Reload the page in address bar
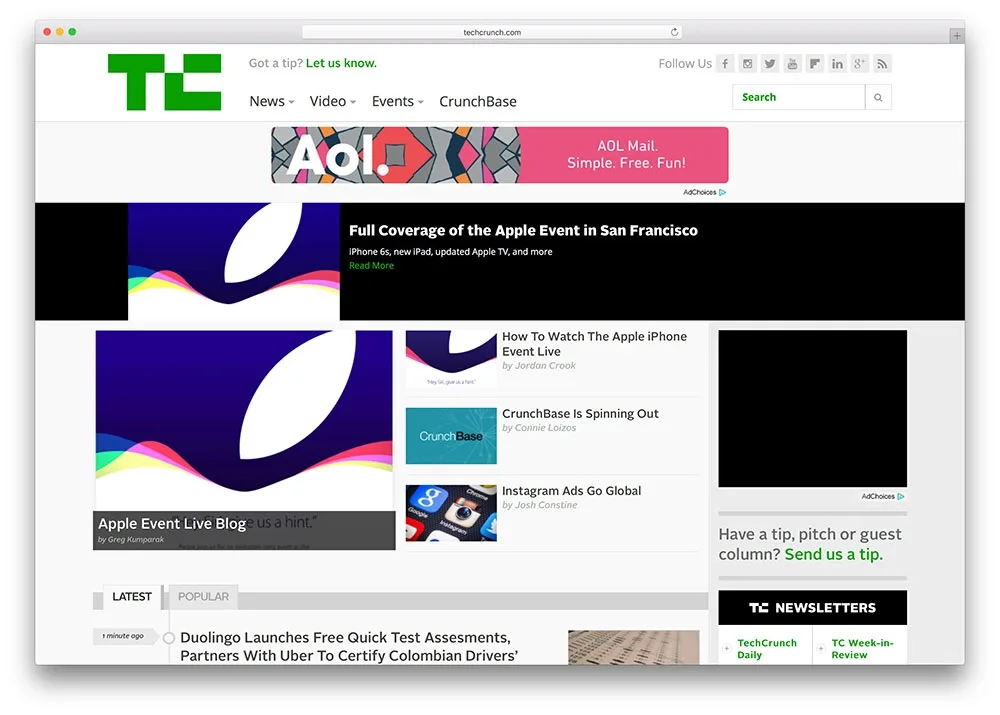This screenshot has height=715, width=1000. (x=674, y=32)
